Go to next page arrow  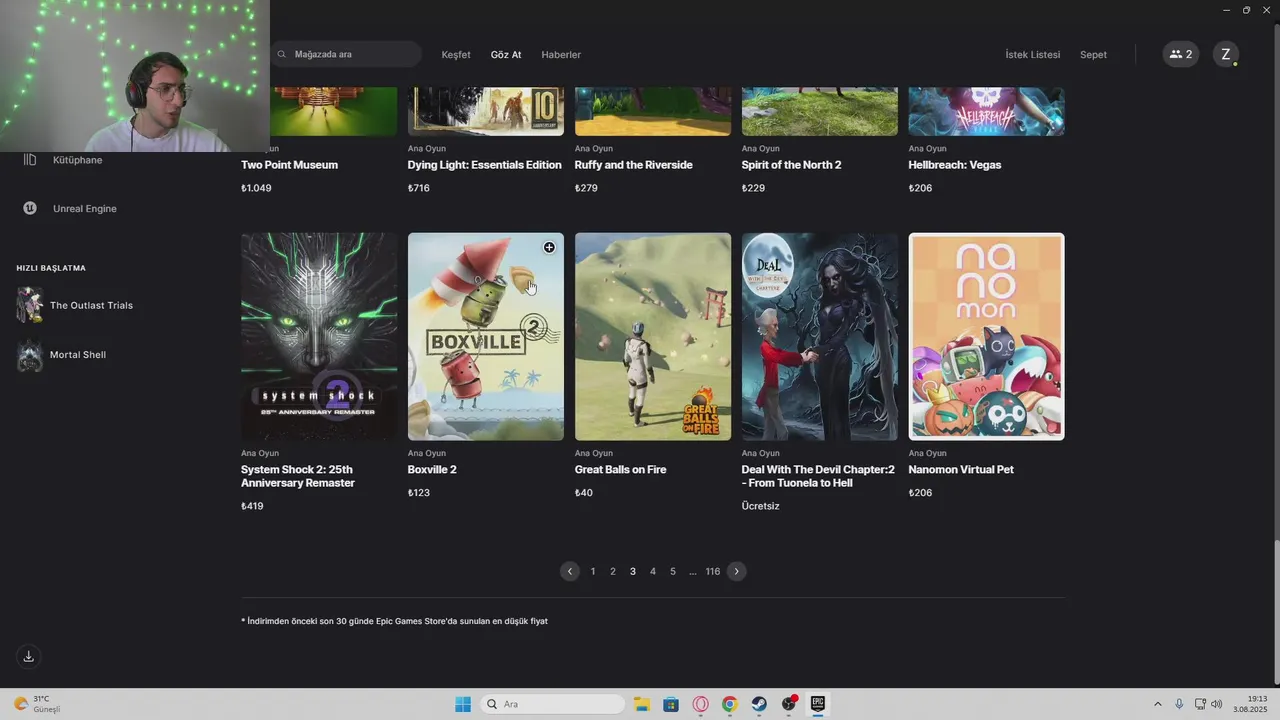coord(737,571)
